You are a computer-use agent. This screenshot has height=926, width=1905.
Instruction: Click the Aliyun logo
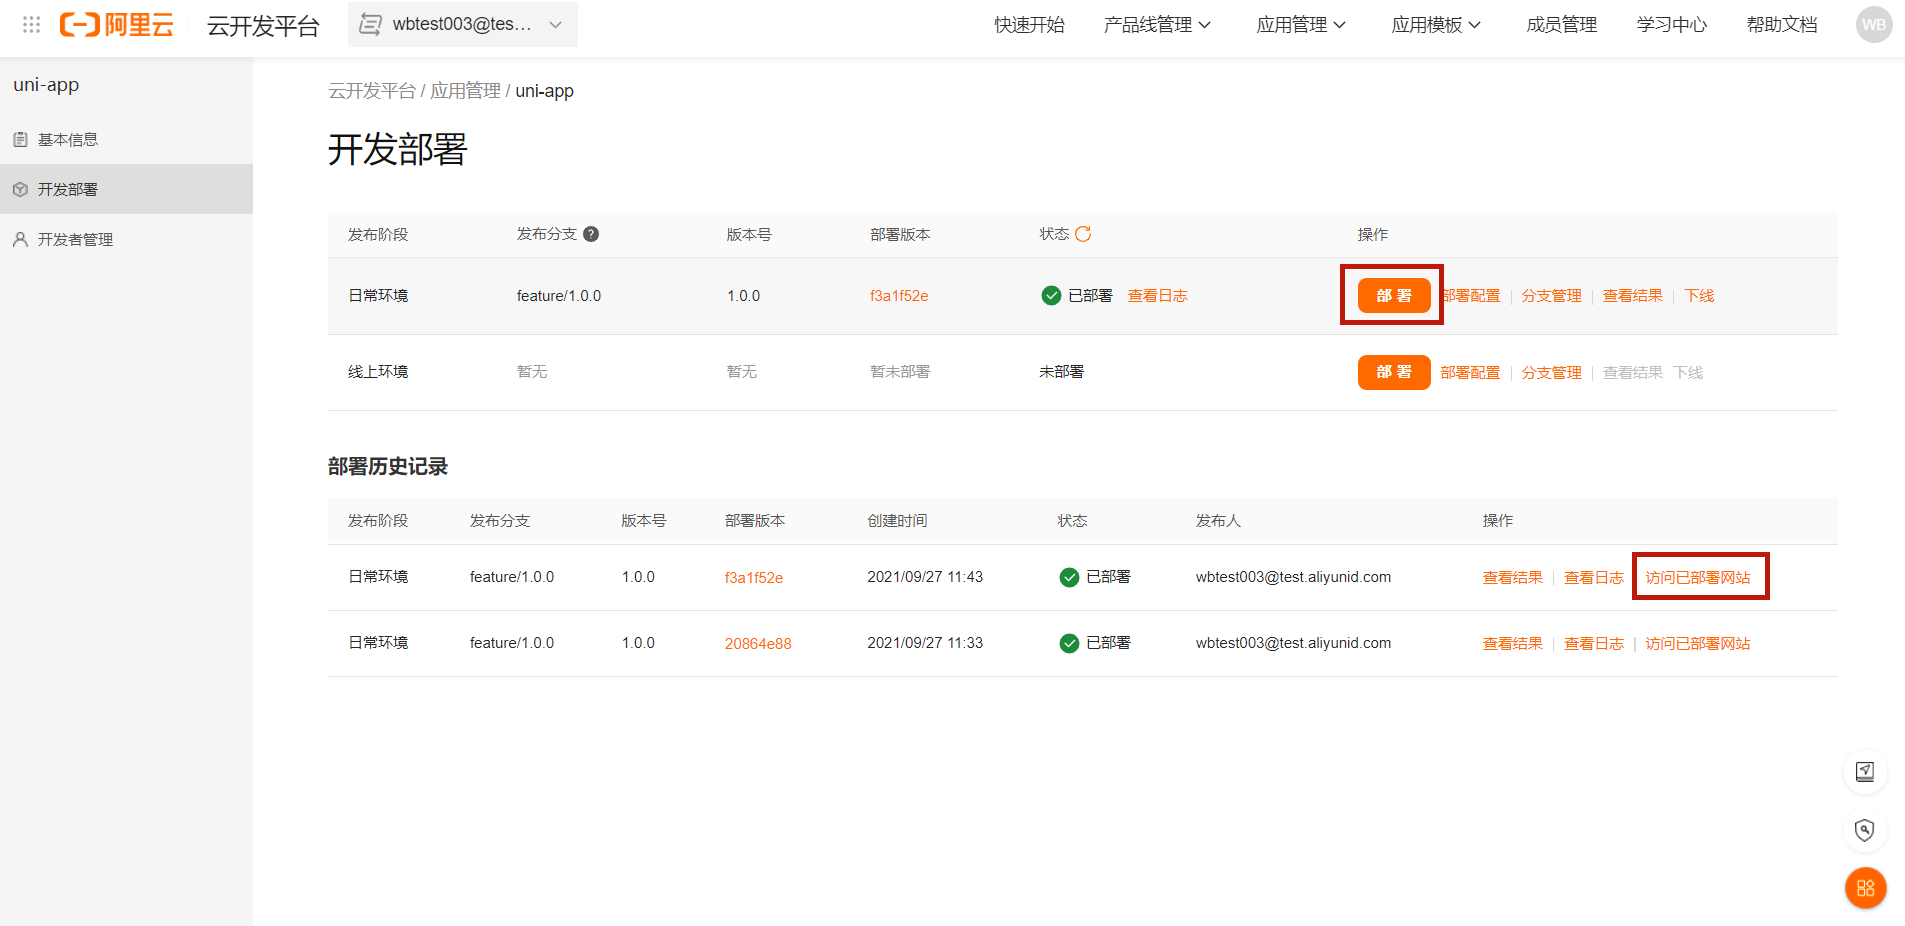116,25
